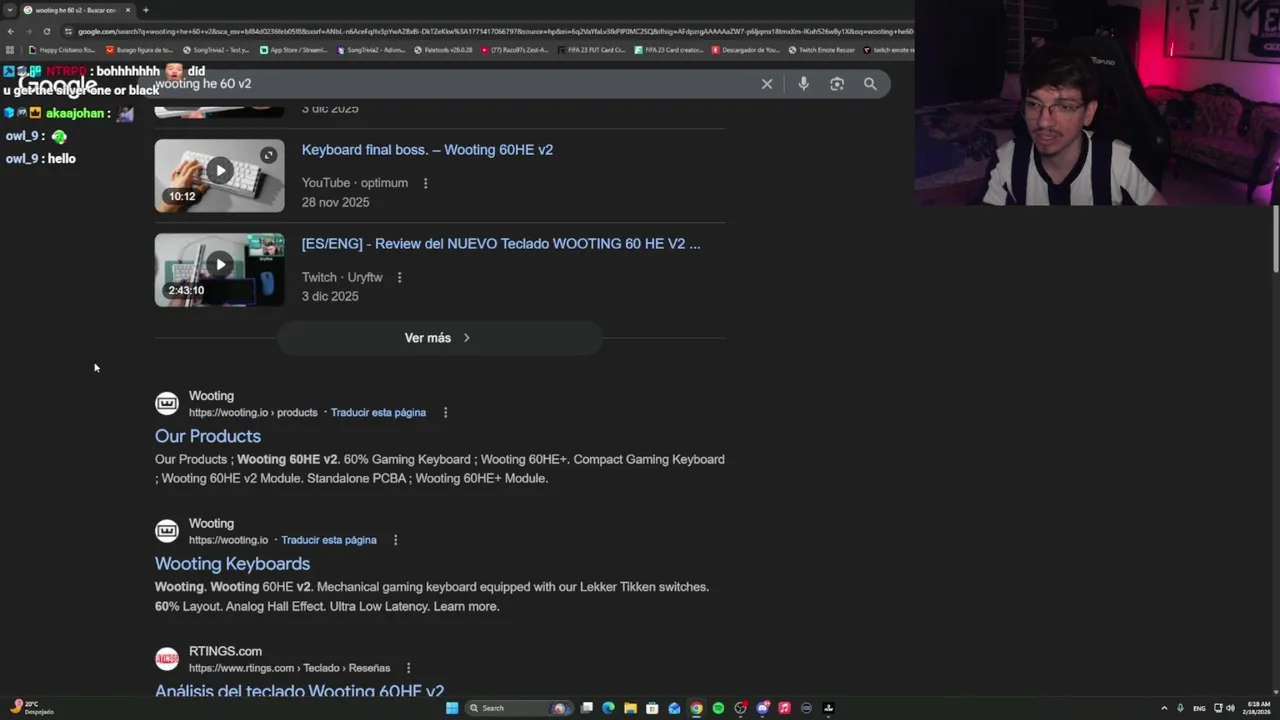This screenshot has height=720, width=1280.
Task: Open the tab search dropdown arrow
Action: (10, 10)
